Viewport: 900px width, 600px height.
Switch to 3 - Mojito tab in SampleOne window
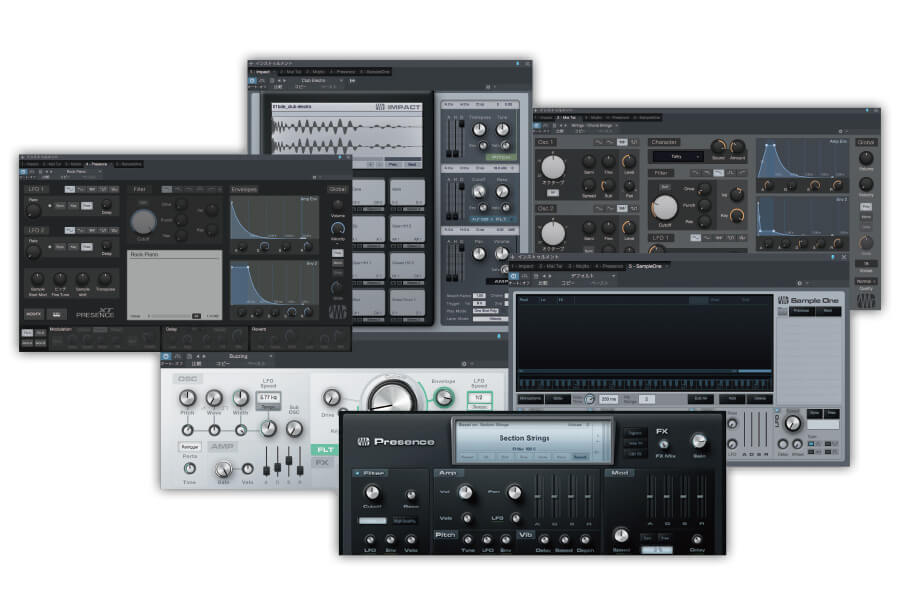[x=579, y=266]
